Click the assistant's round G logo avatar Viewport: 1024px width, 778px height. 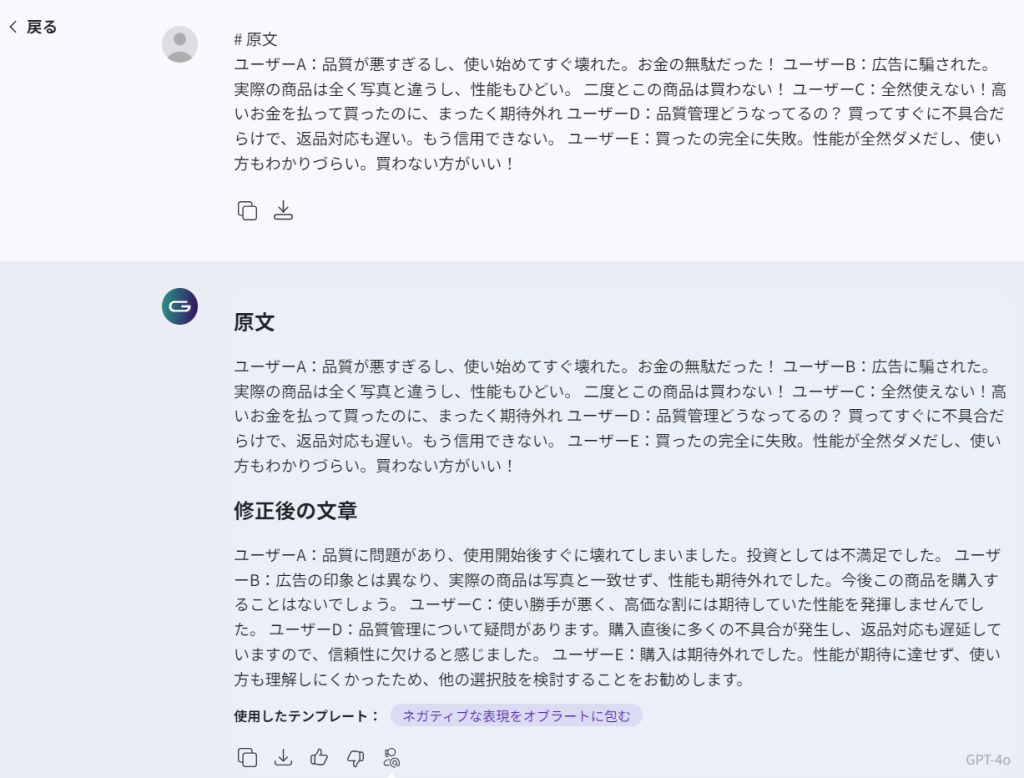(180, 306)
